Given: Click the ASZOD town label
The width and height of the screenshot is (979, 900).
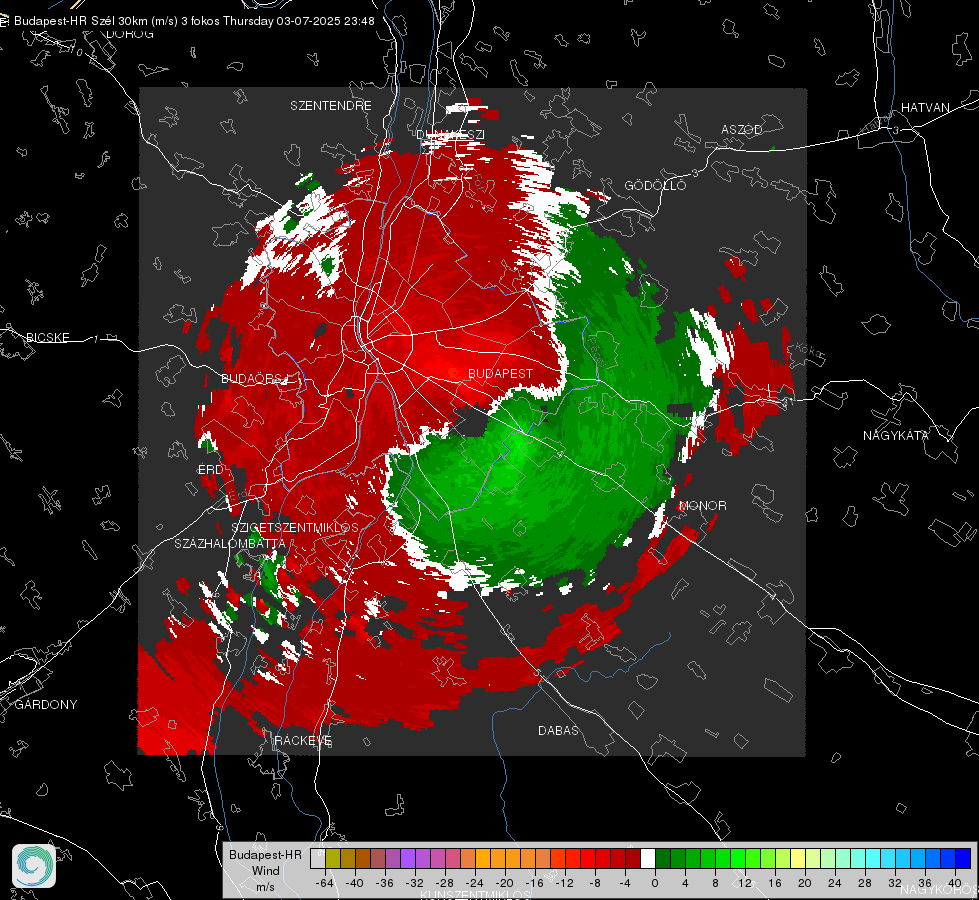Looking at the screenshot, I should [742, 129].
